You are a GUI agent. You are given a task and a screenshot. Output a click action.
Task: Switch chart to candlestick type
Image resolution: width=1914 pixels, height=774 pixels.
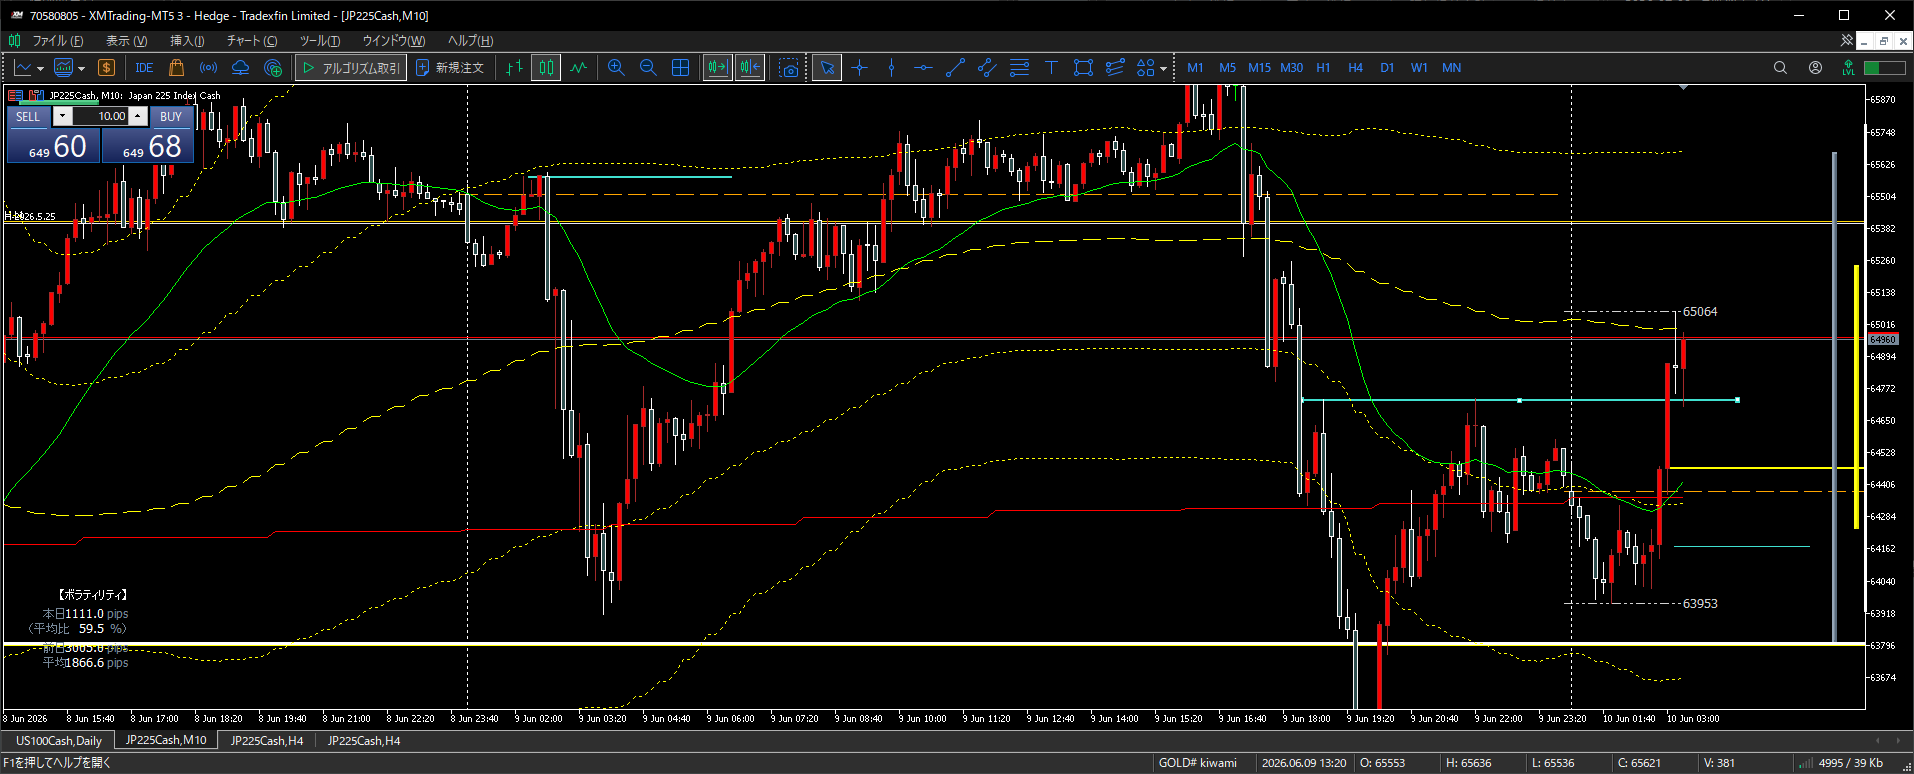click(546, 68)
